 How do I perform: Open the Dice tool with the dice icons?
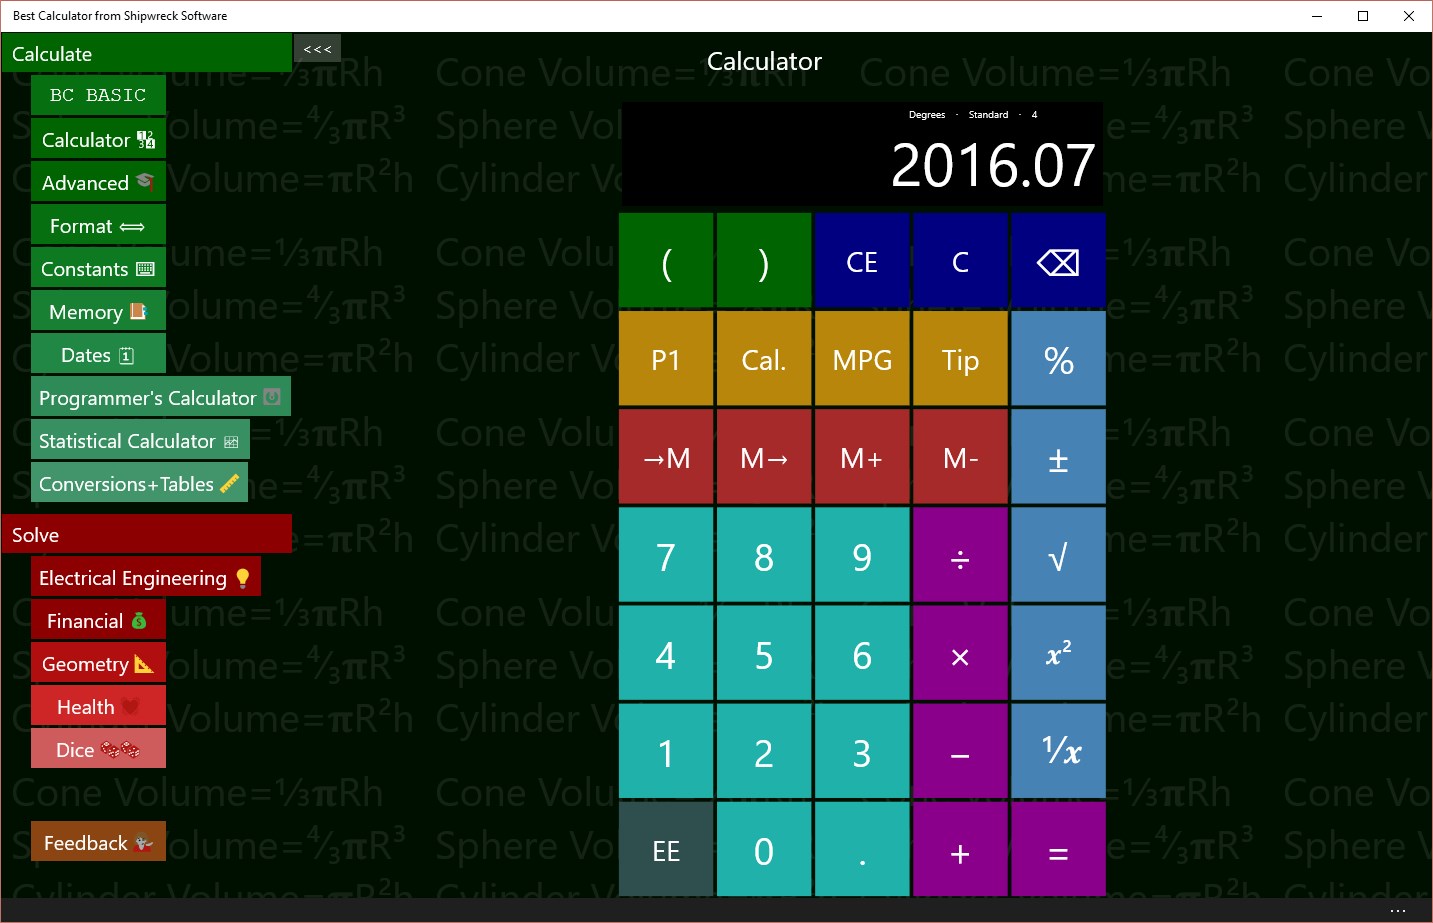97,749
